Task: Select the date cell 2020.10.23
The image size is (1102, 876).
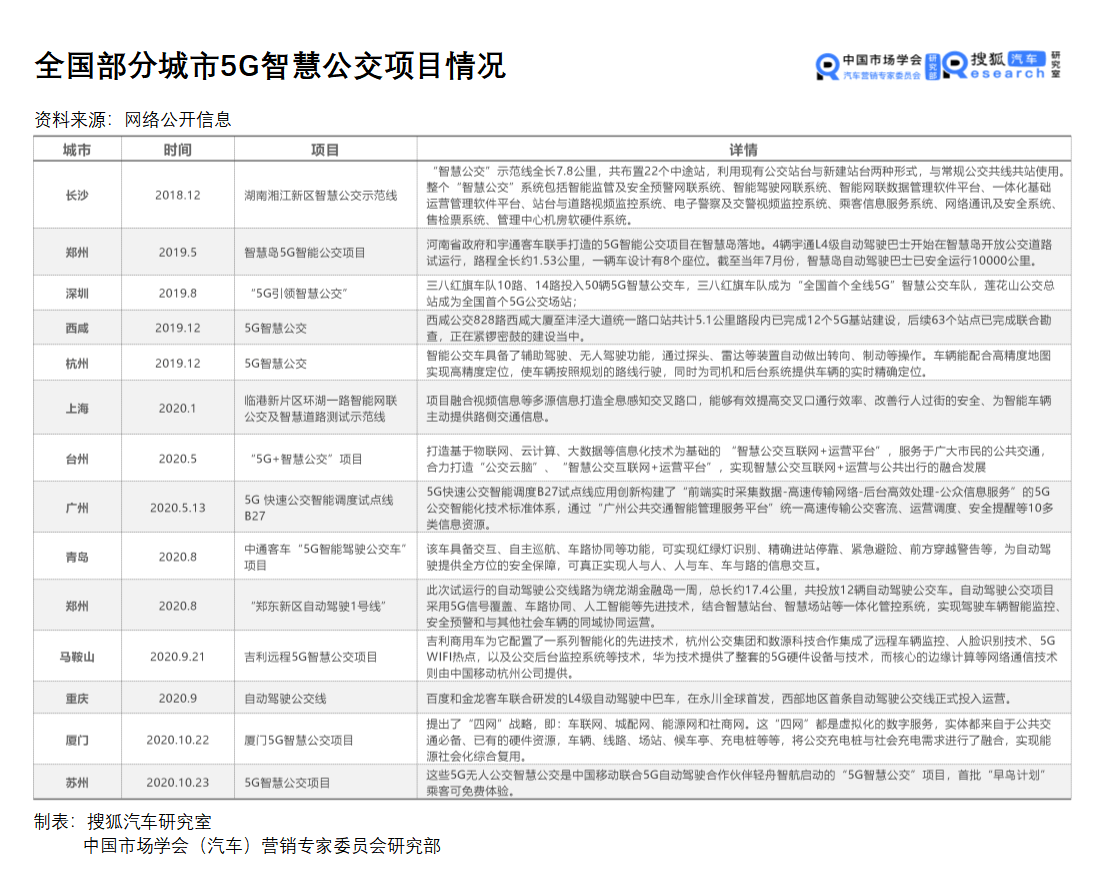Action: (x=178, y=783)
